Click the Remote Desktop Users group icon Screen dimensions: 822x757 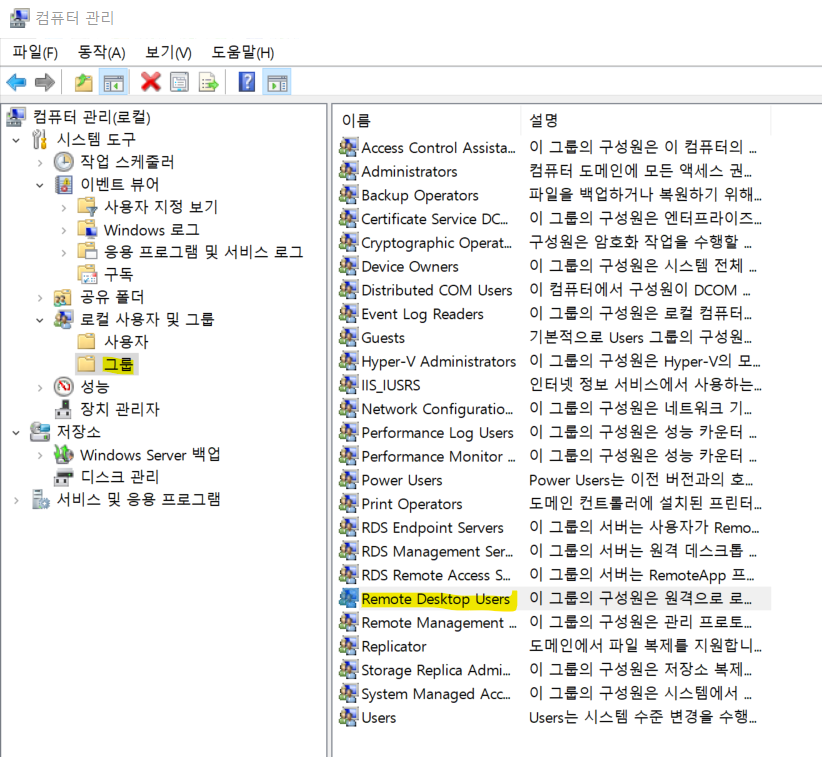(348, 598)
